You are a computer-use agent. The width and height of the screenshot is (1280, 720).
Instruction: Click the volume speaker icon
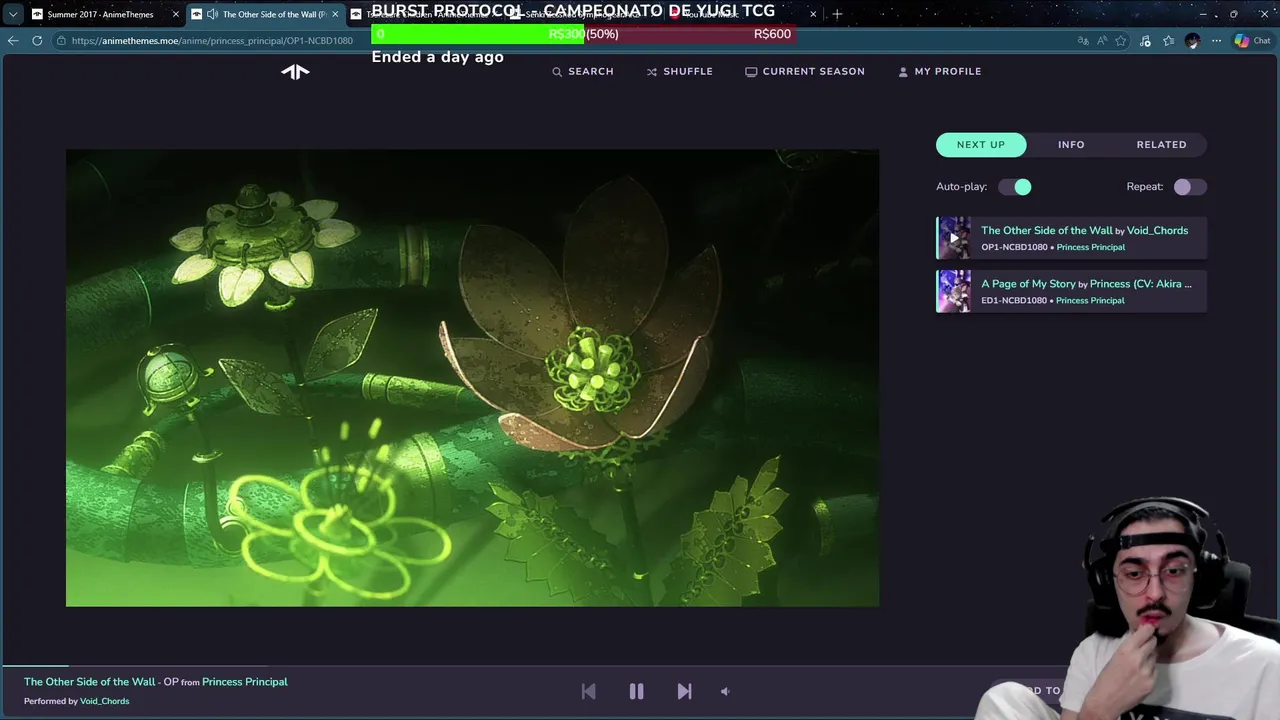(725, 691)
